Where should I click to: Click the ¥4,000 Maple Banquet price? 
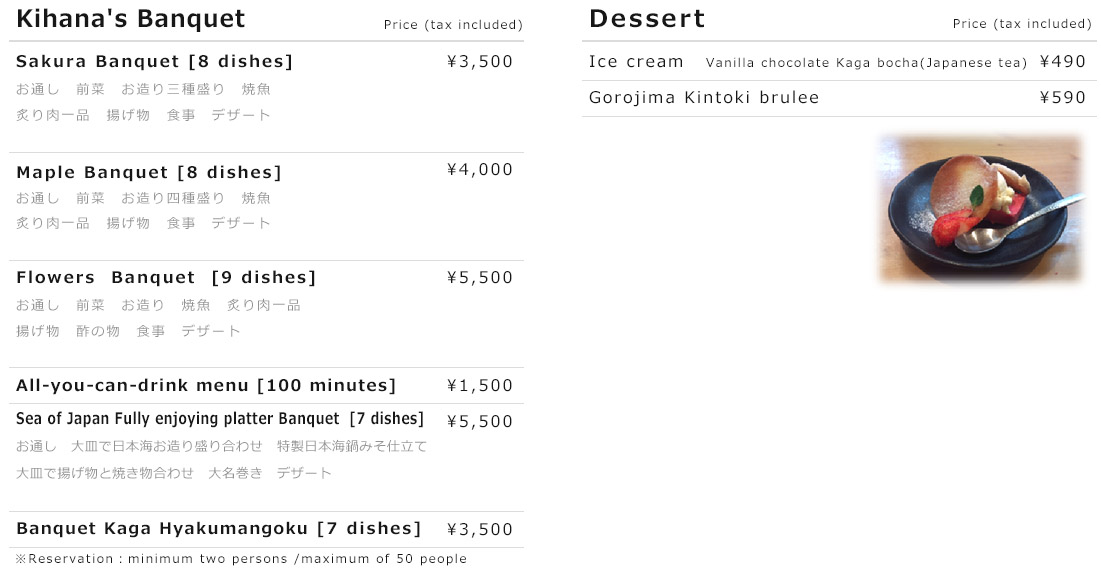[480, 170]
